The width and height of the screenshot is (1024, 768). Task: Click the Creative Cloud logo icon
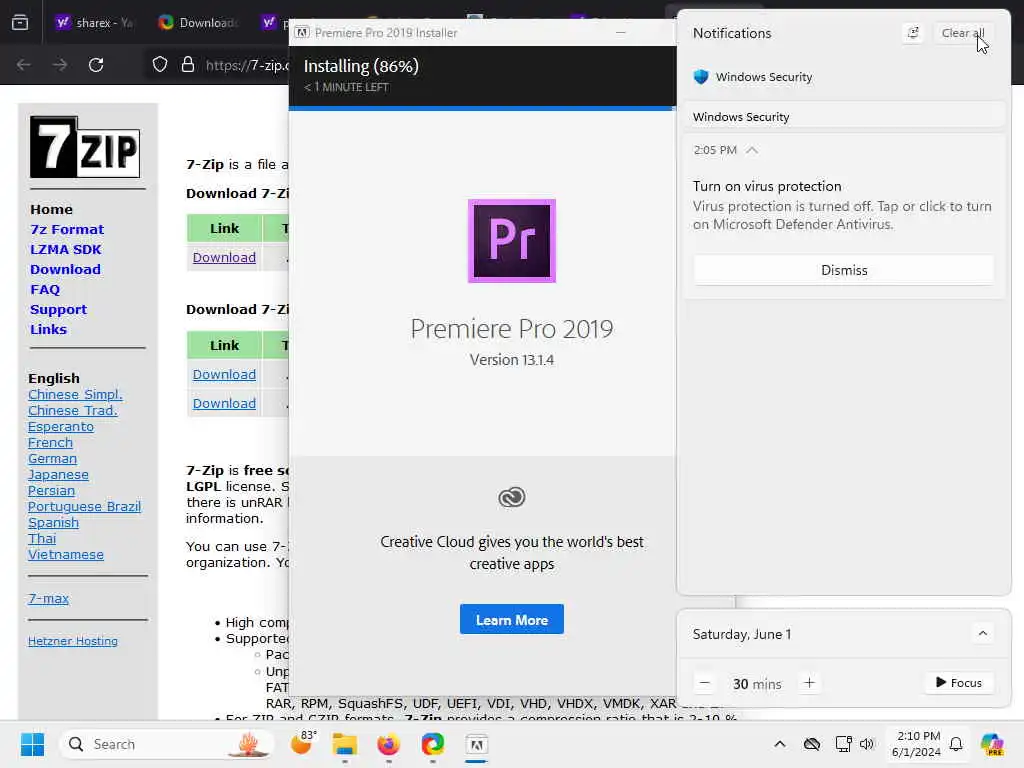click(x=511, y=498)
